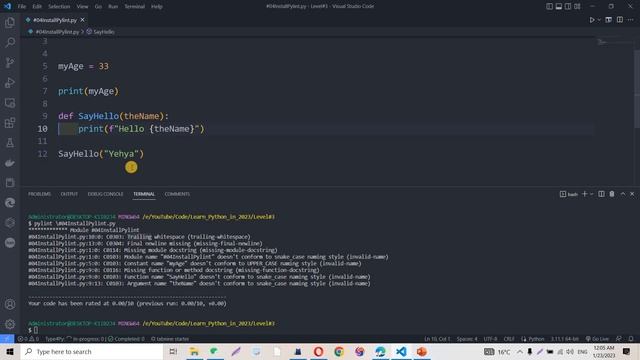Open the Extensions view
The width and height of the screenshot is (640, 360).
click(10, 123)
